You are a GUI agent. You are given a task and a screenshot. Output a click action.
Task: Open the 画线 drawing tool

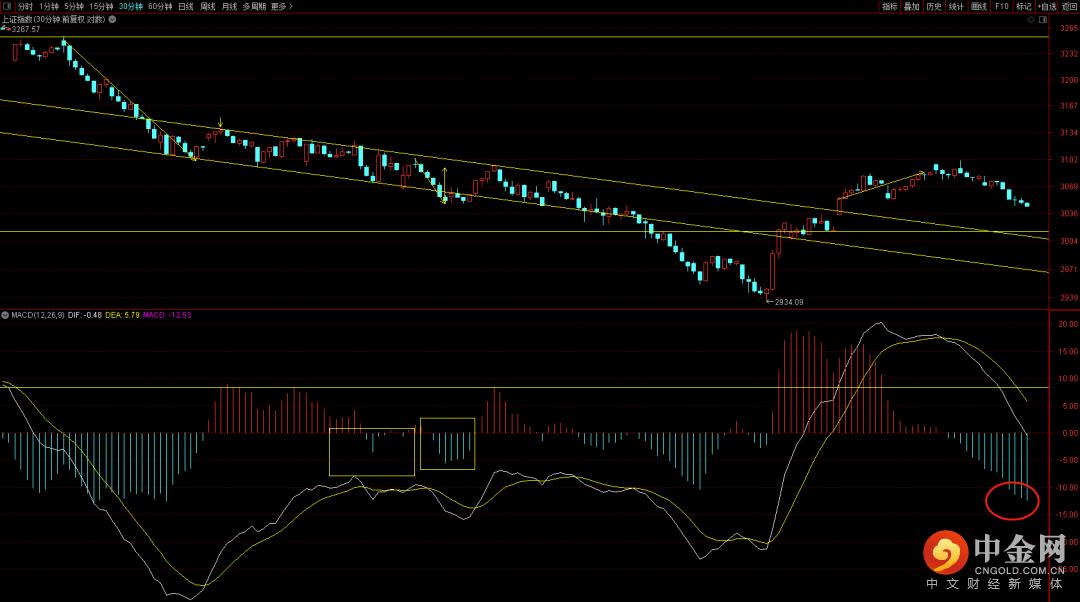point(979,6)
